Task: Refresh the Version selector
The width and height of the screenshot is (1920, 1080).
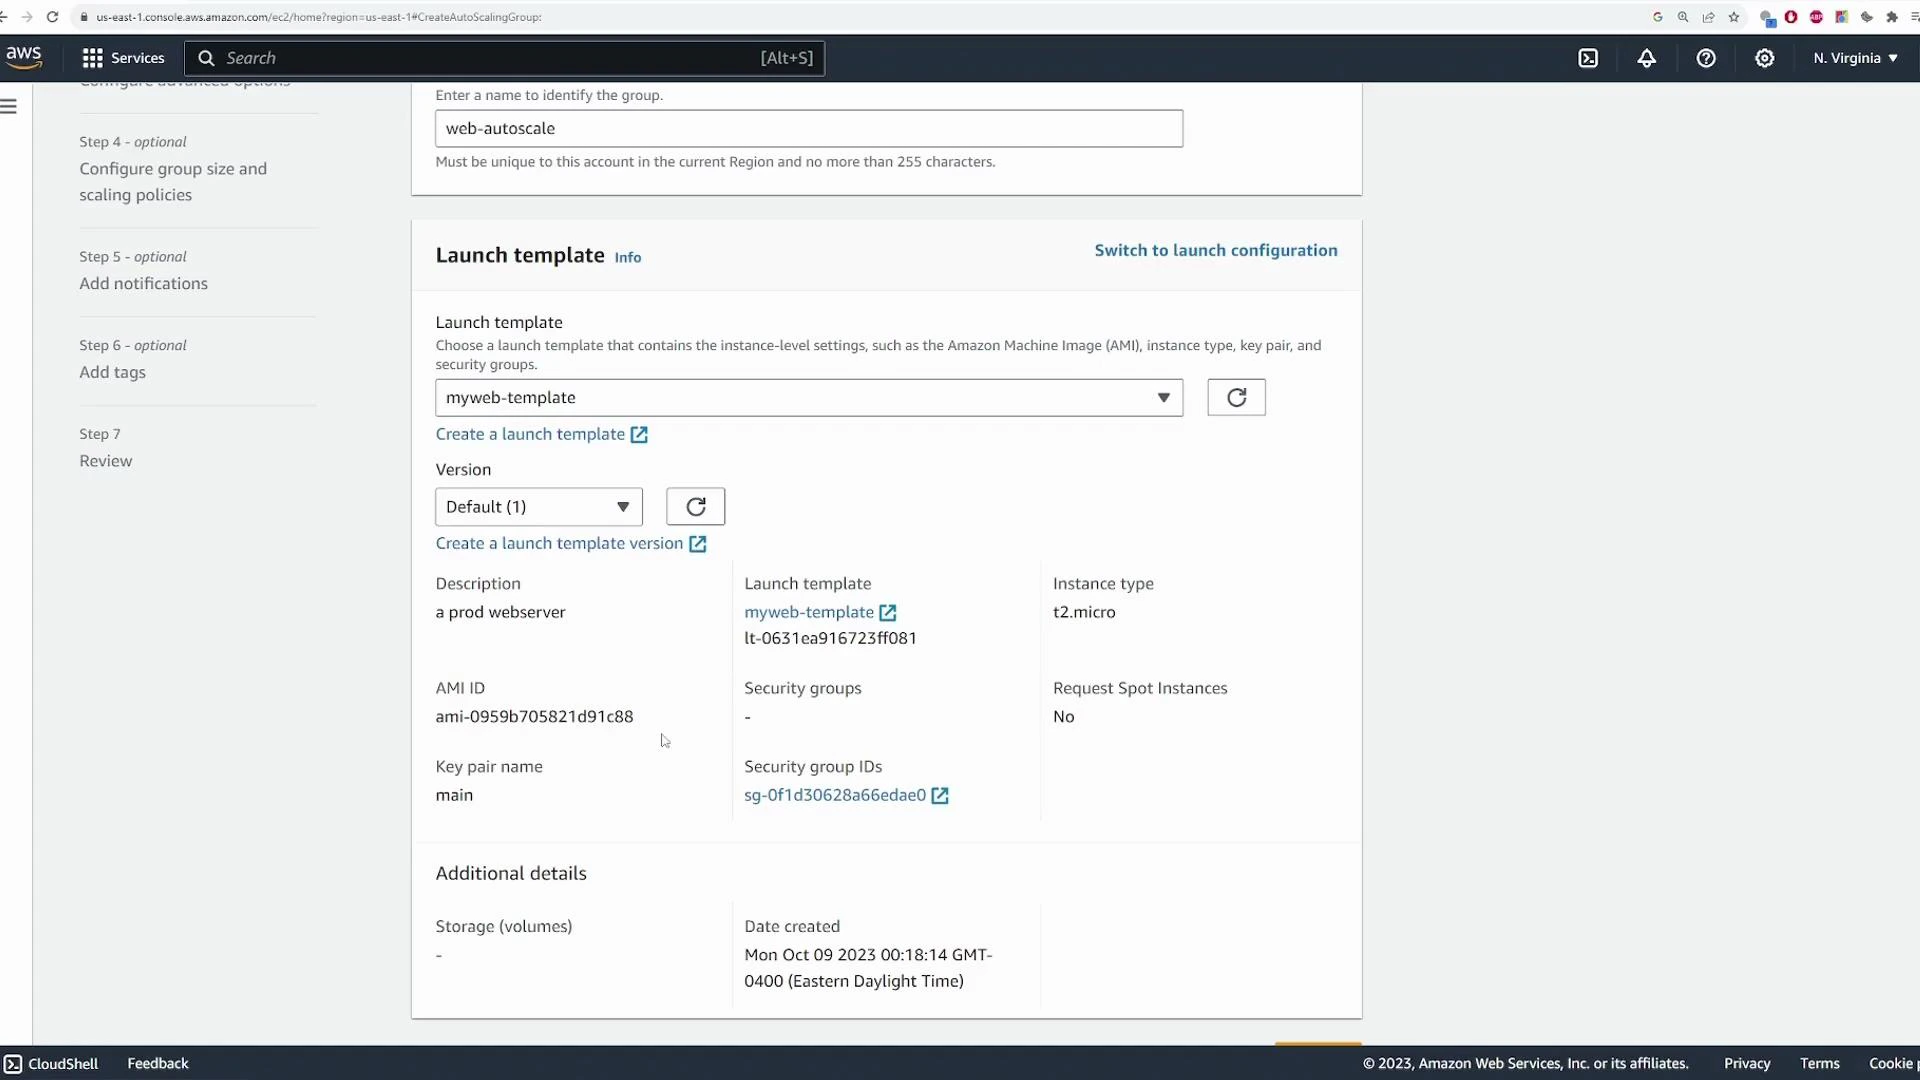Action: [x=695, y=506]
